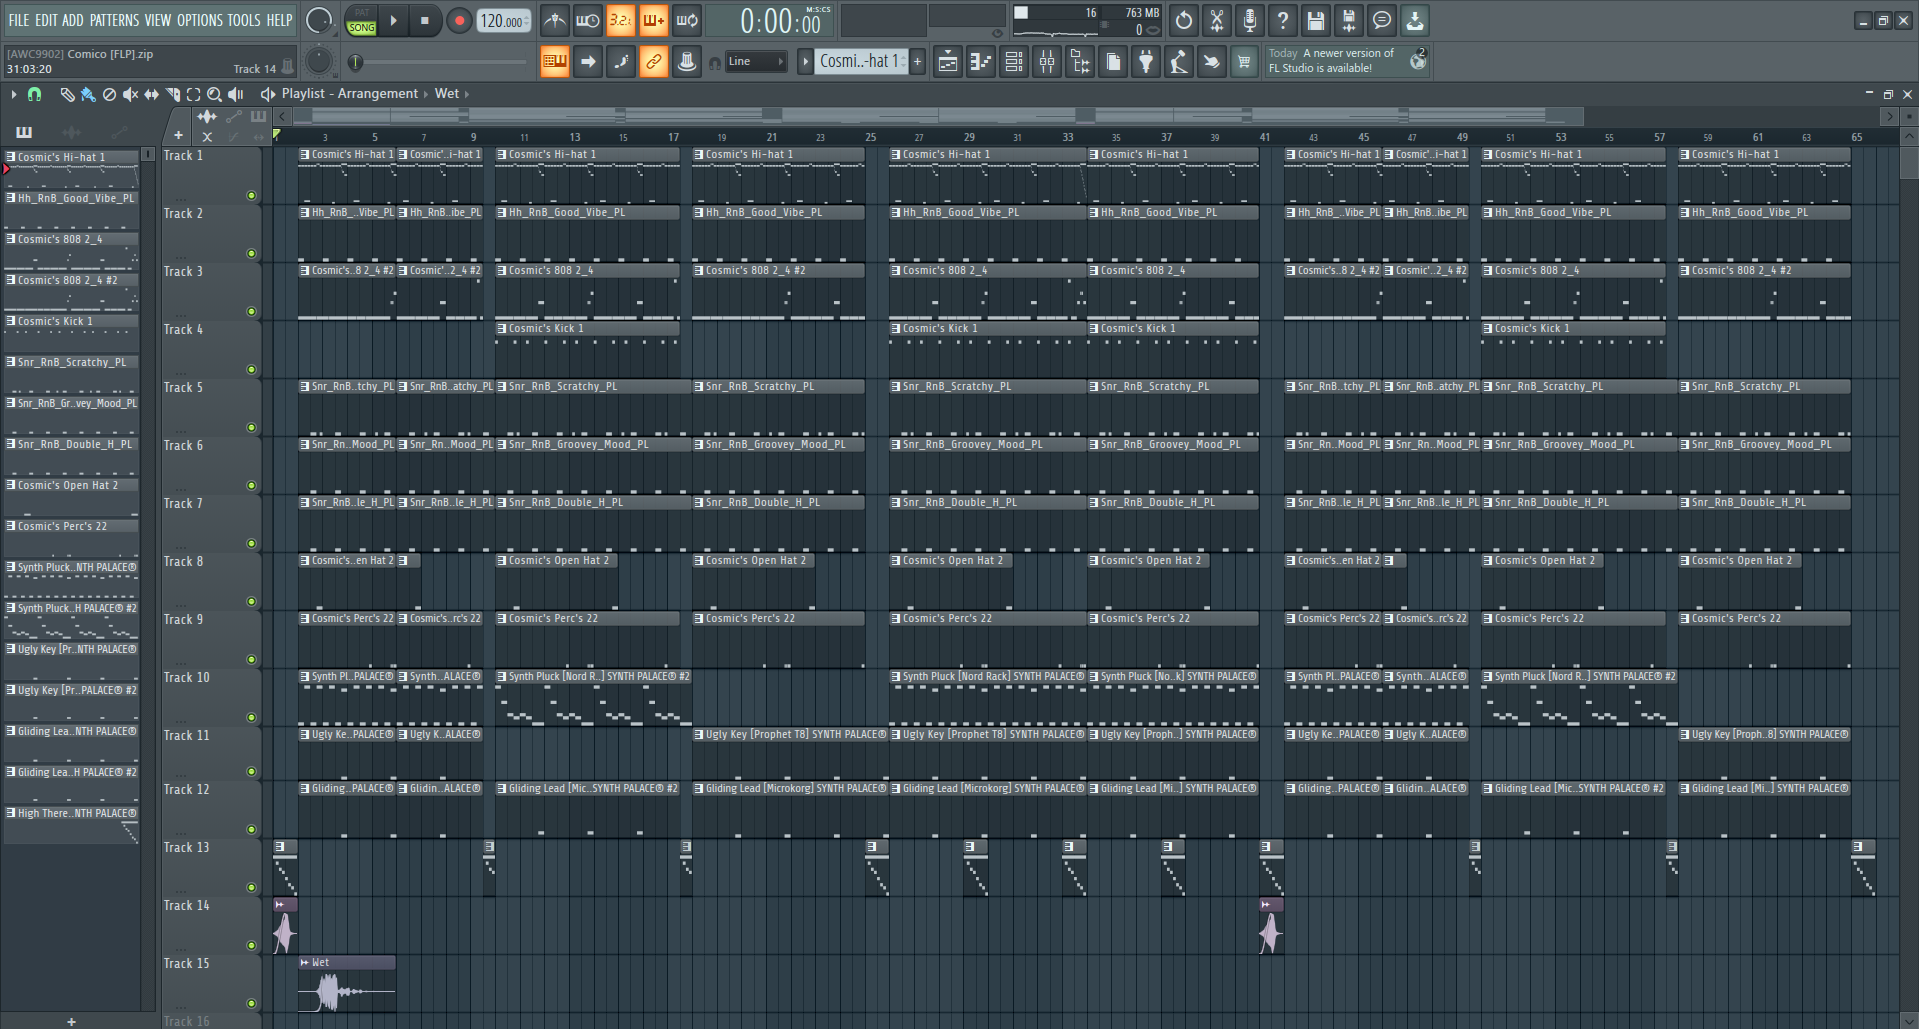Click the save project floppy icon
This screenshot has width=1919, height=1029.
(x=1316, y=20)
